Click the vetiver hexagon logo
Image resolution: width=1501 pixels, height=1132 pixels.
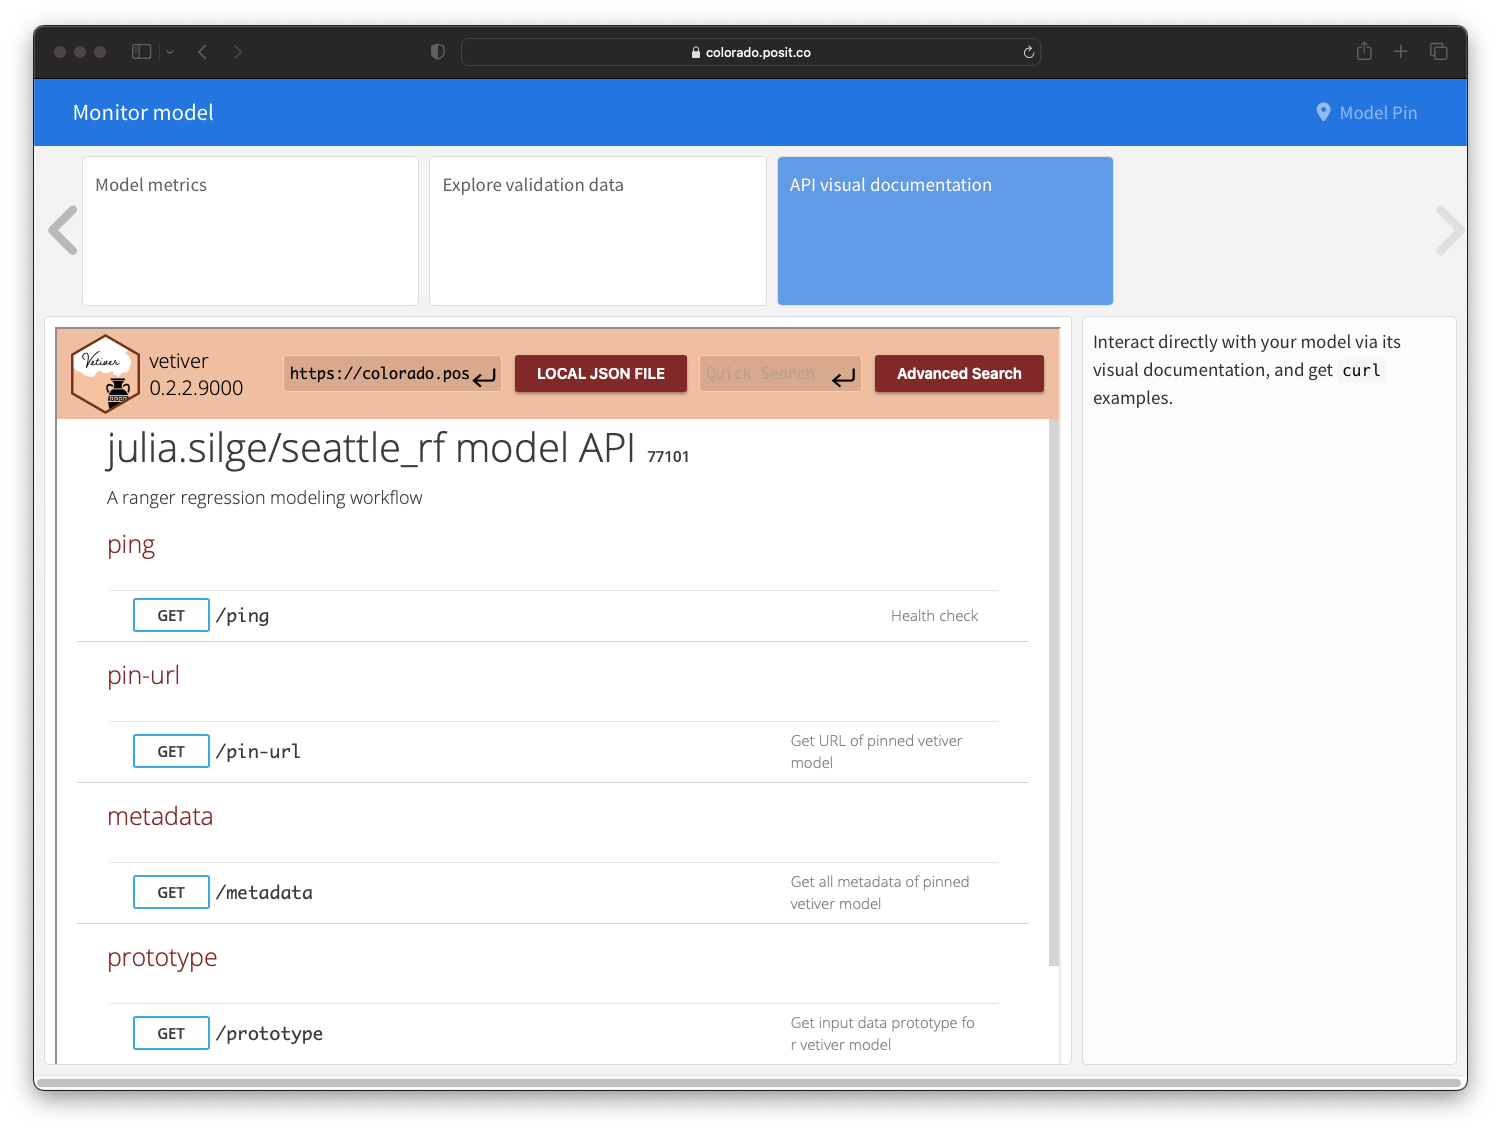click(105, 374)
